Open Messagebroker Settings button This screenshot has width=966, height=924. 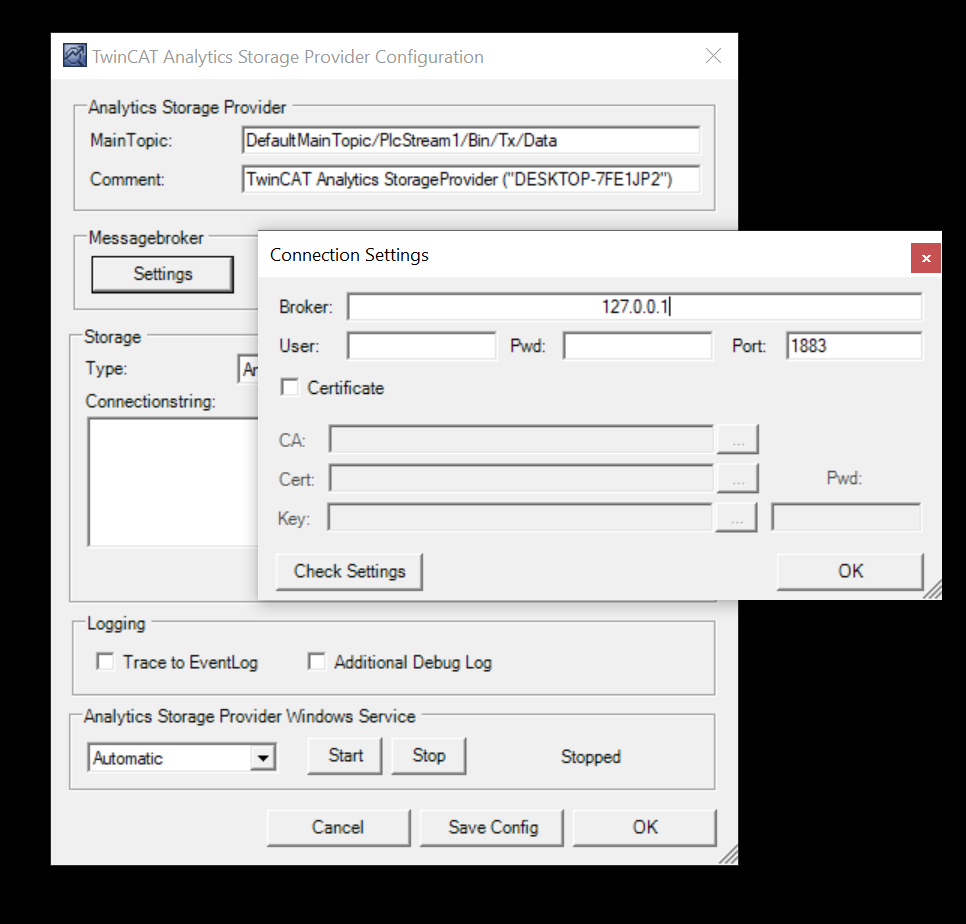(163, 274)
